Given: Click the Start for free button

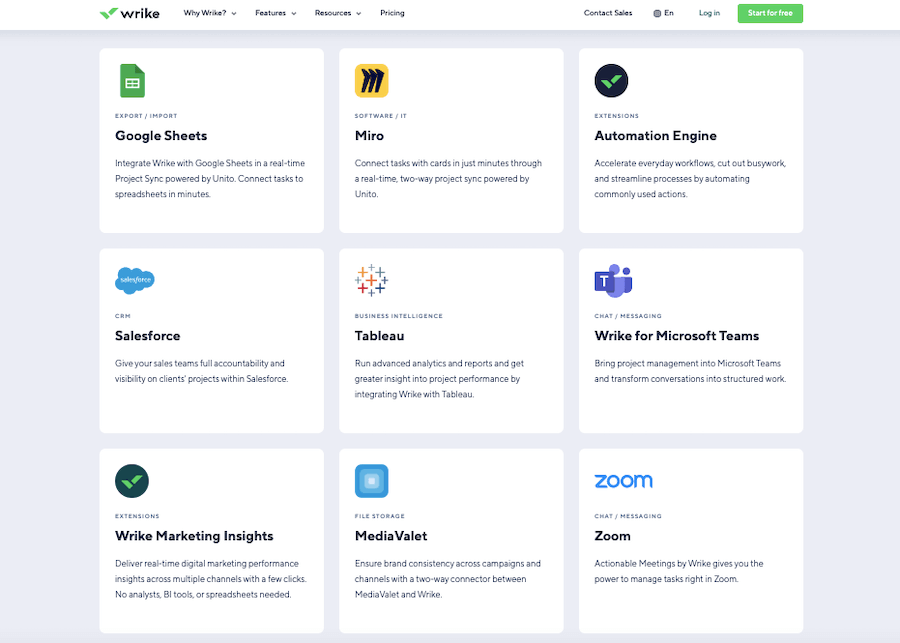Looking at the screenshot, I should tap(770, 13).
